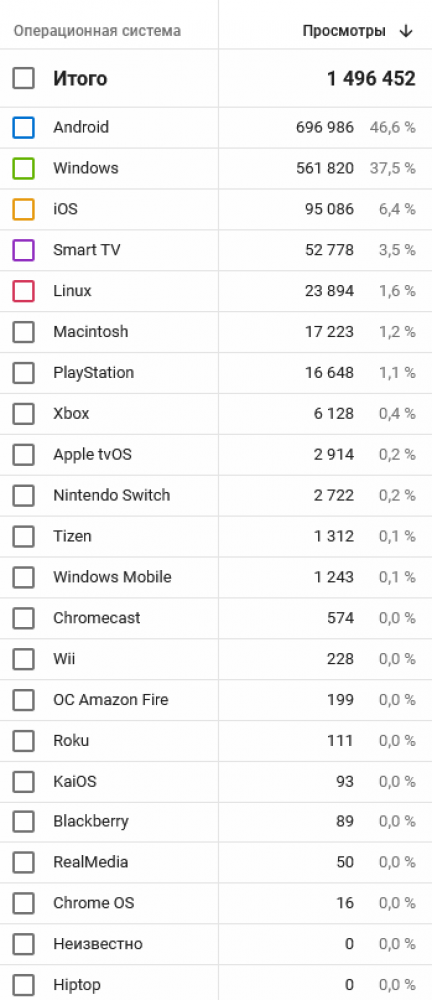Check the Chromecast checkbox
This screenshot has width=432, height=1000.
24,618
